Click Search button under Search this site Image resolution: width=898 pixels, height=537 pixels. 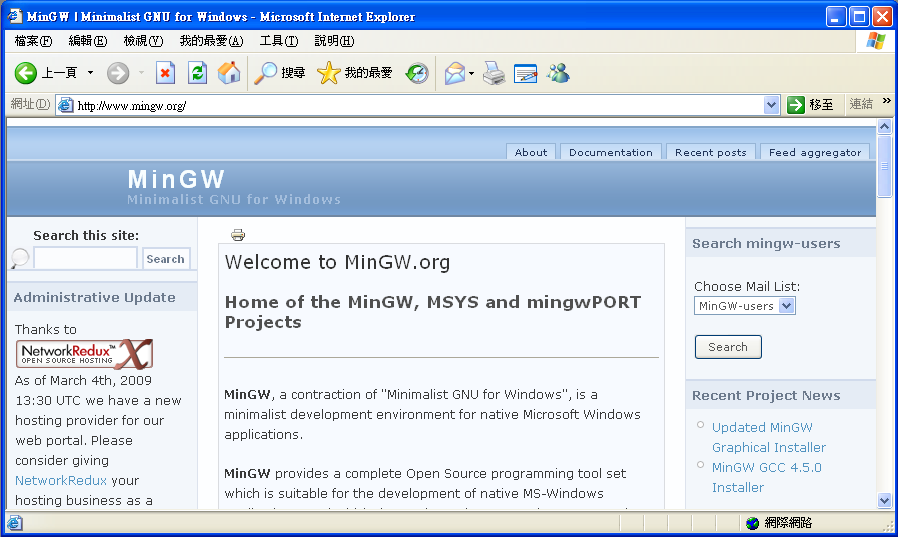(166, 259)
